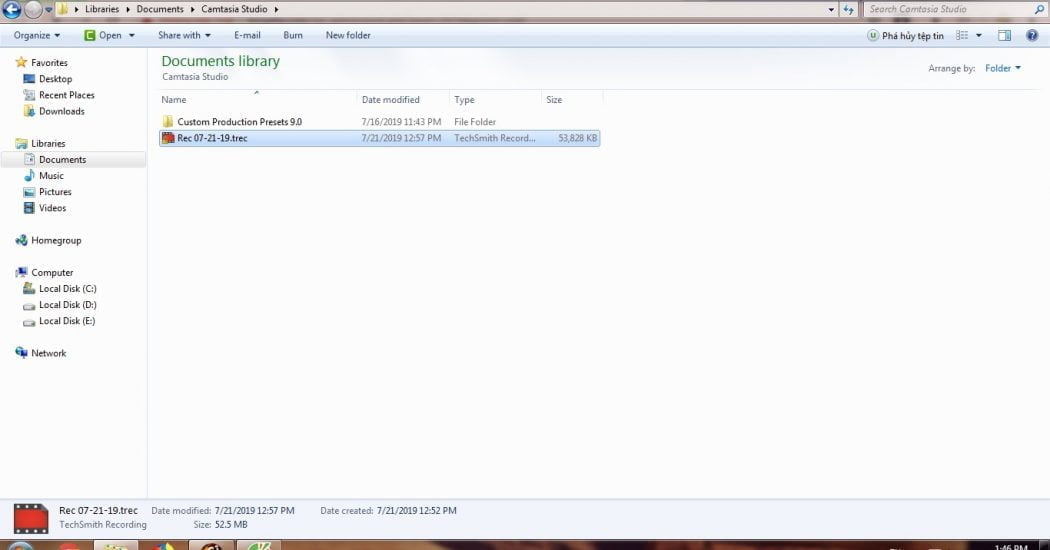
Task: Click the Homegroup icon
Action: [21, 240]
